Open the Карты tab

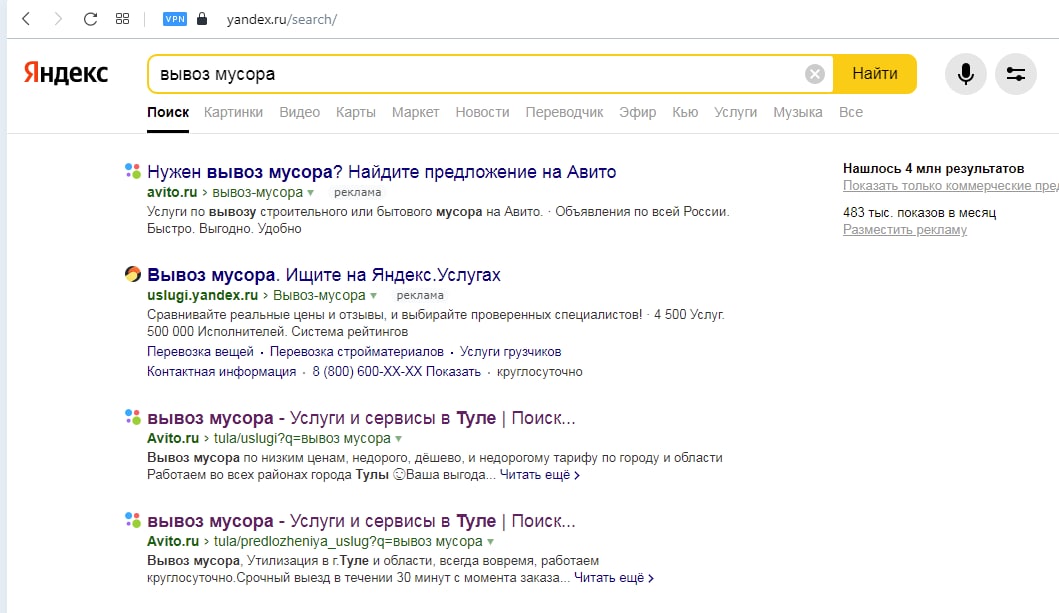coord(355,112)
